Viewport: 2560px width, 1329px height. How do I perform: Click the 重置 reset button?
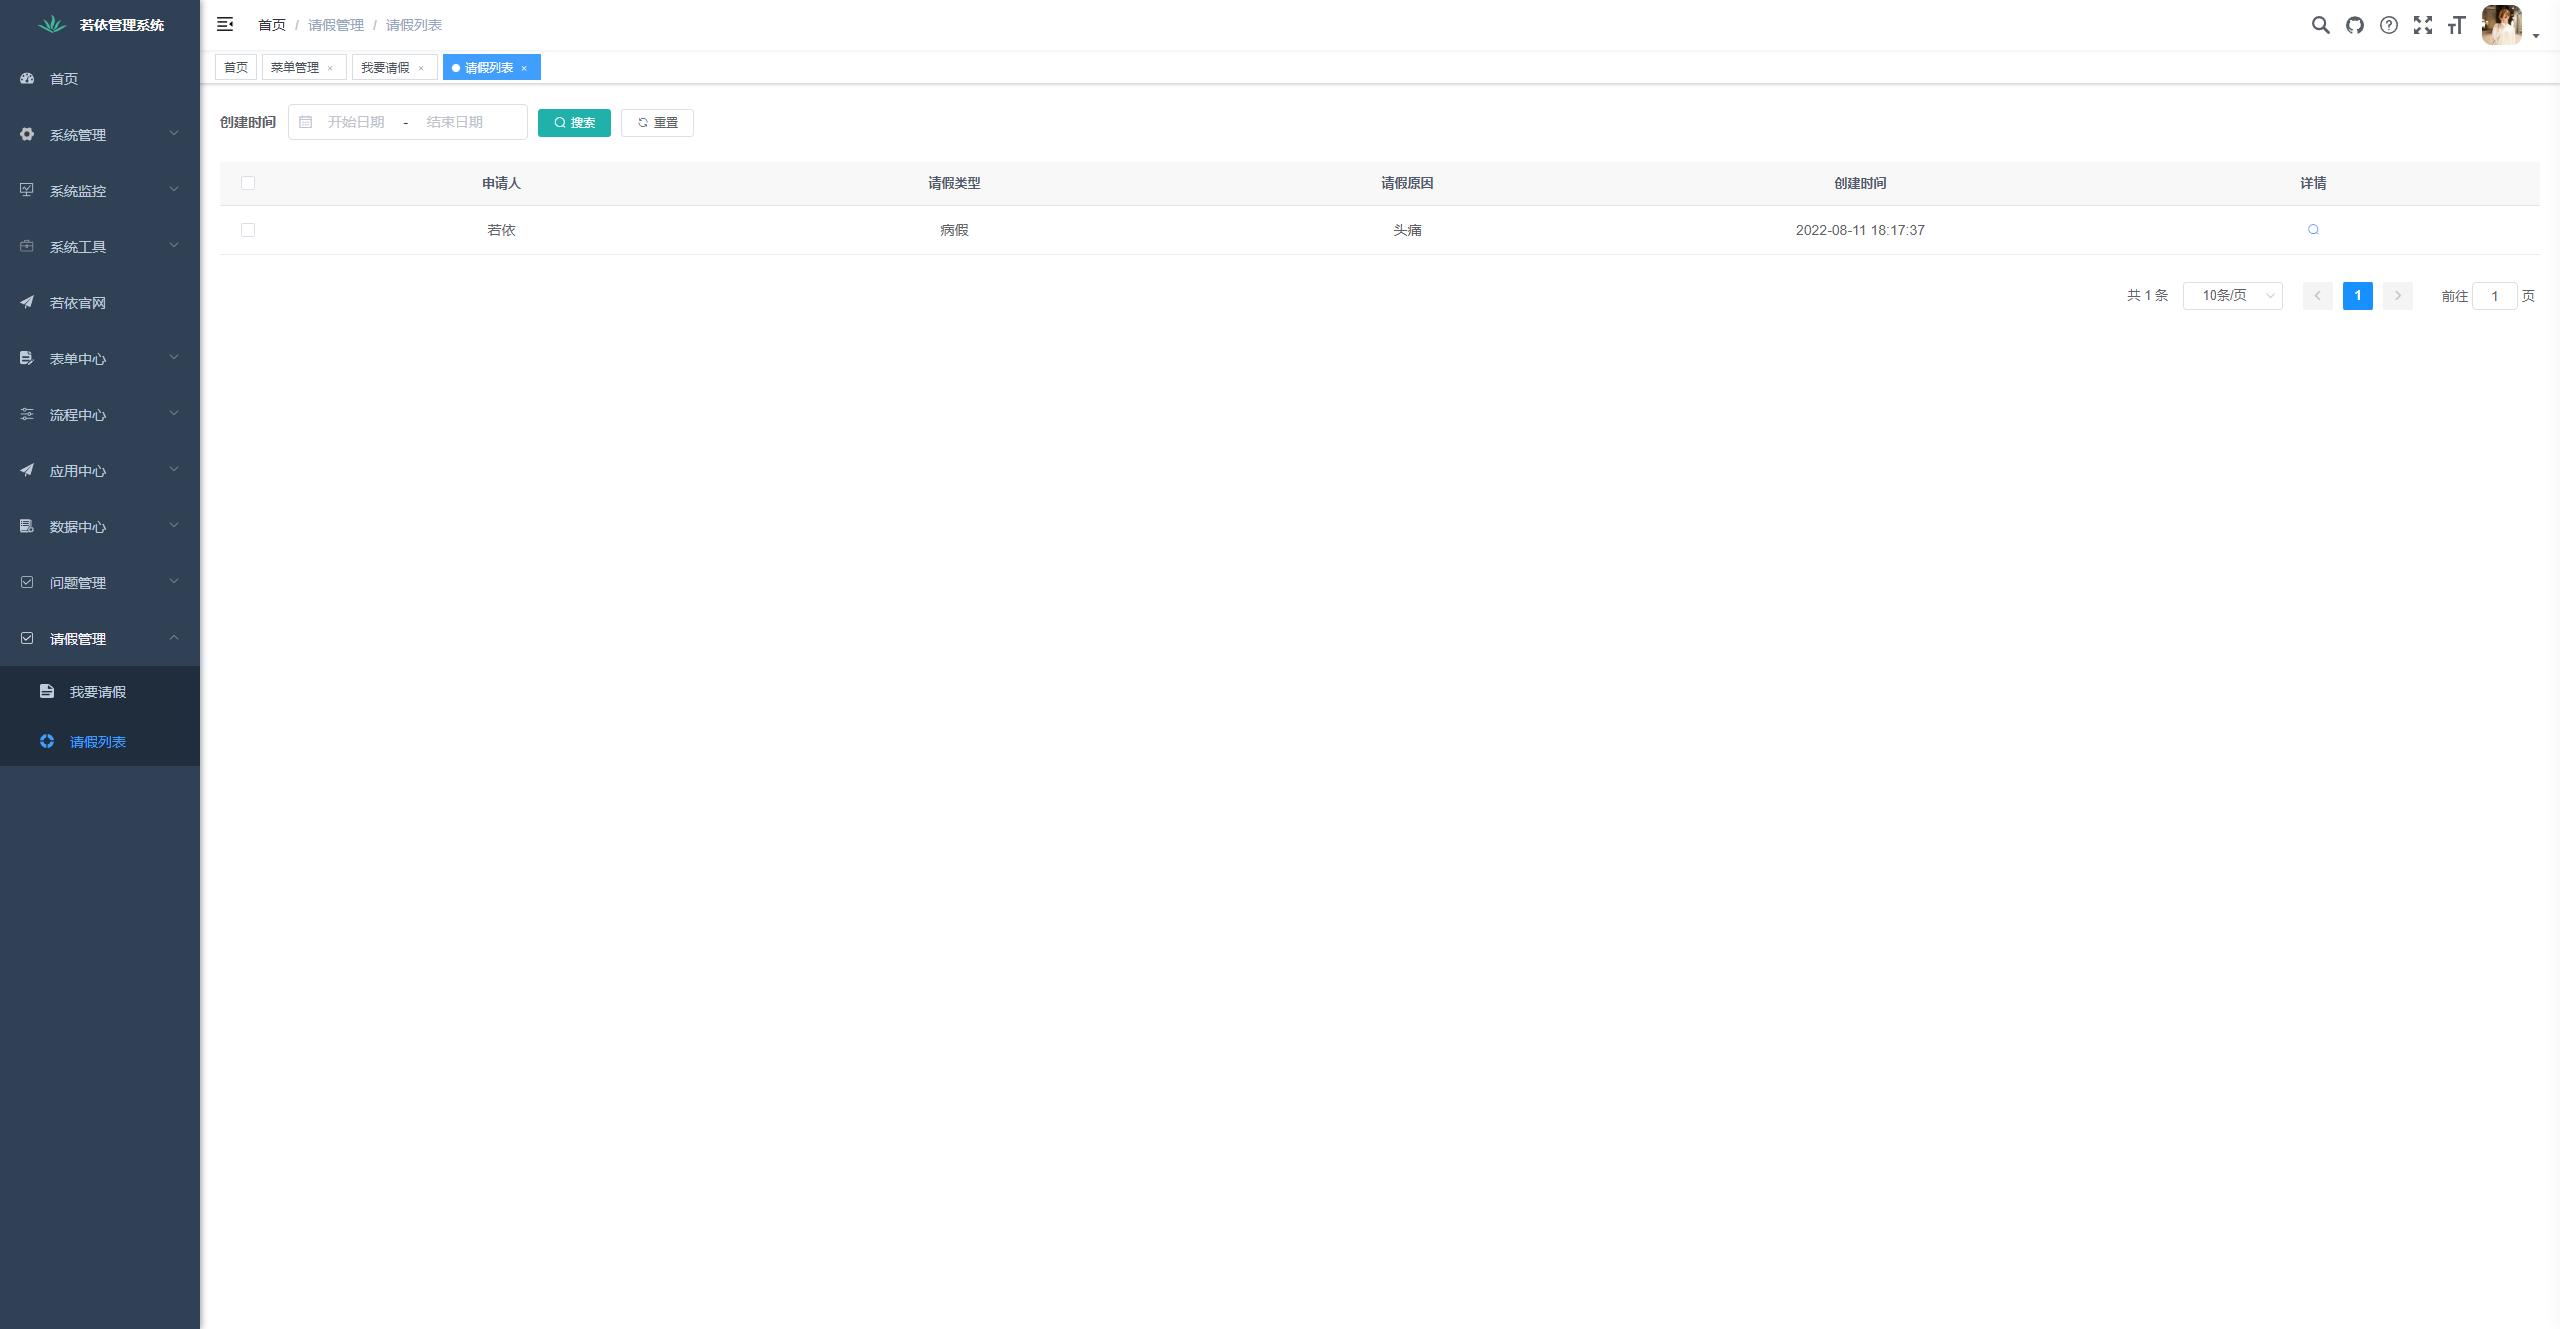pyautogui.click(x=657, y=123)
